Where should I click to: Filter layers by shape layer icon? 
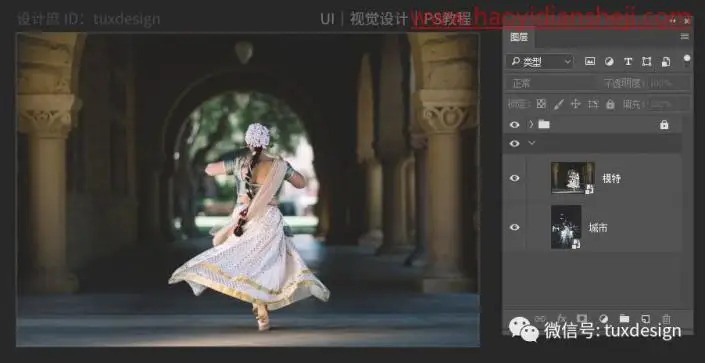[x=647, y=62]
